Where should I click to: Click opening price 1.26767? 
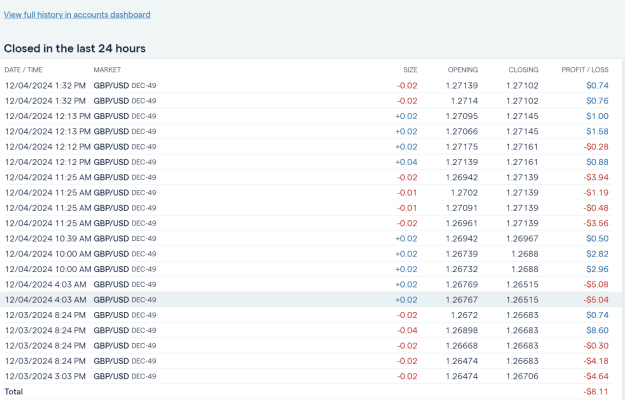[462, 300]
